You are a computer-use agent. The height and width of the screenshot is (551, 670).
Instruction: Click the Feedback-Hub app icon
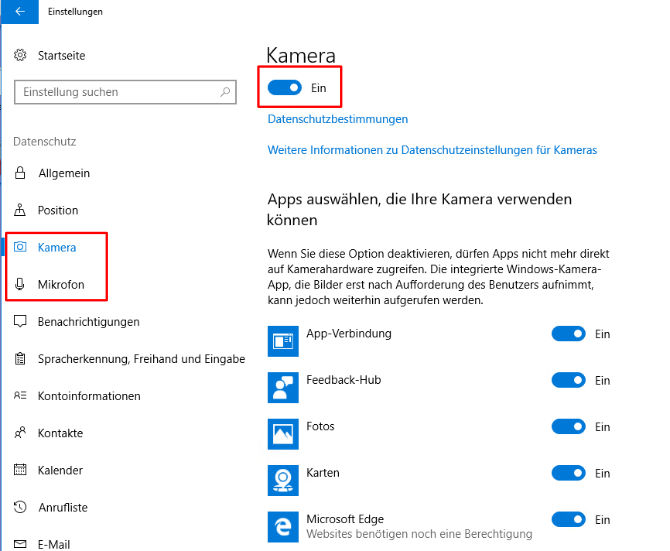283,387
